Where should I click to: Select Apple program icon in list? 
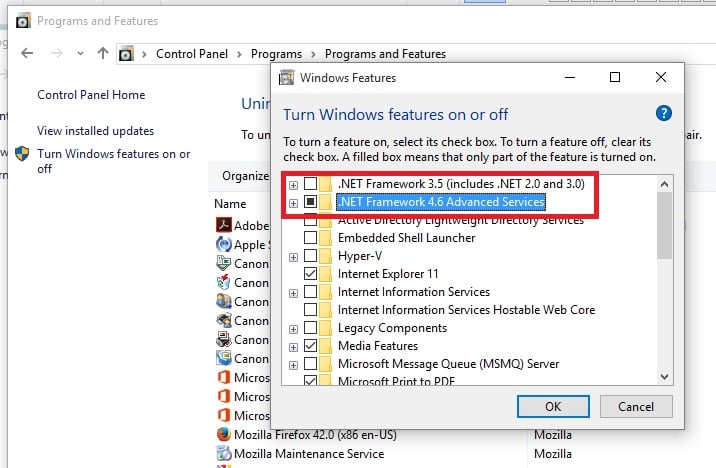223,244
